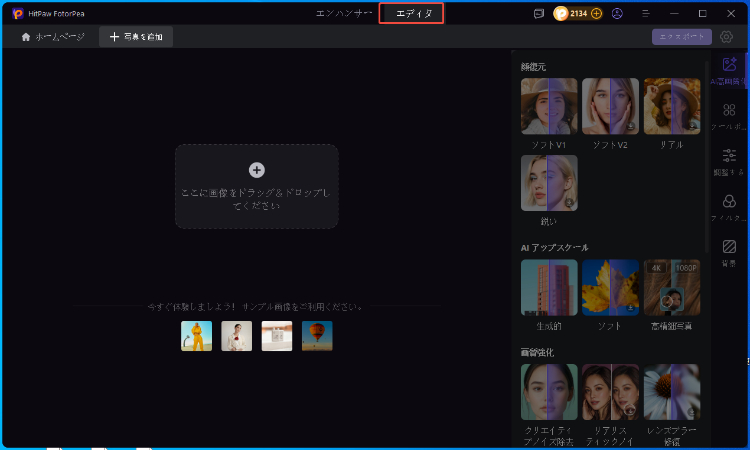
Task: Open the toolbox (ツールボックス) sidebar icon
Action: pyautogui.click(x=729, y=110)
